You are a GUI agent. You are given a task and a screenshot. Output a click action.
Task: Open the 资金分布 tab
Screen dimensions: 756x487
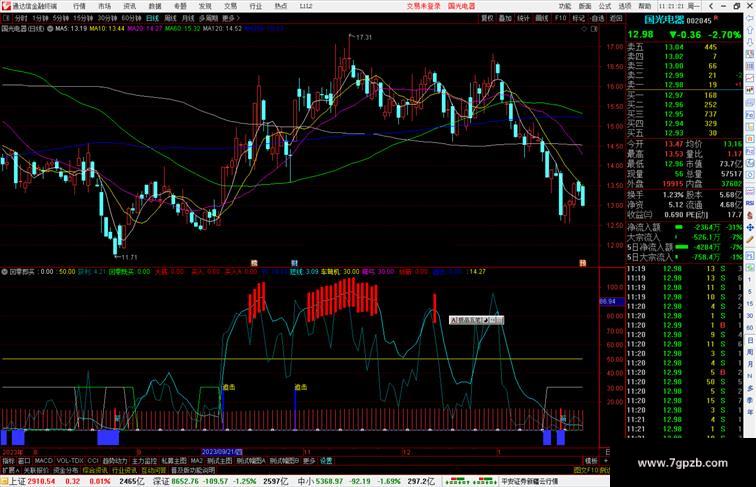66,470
